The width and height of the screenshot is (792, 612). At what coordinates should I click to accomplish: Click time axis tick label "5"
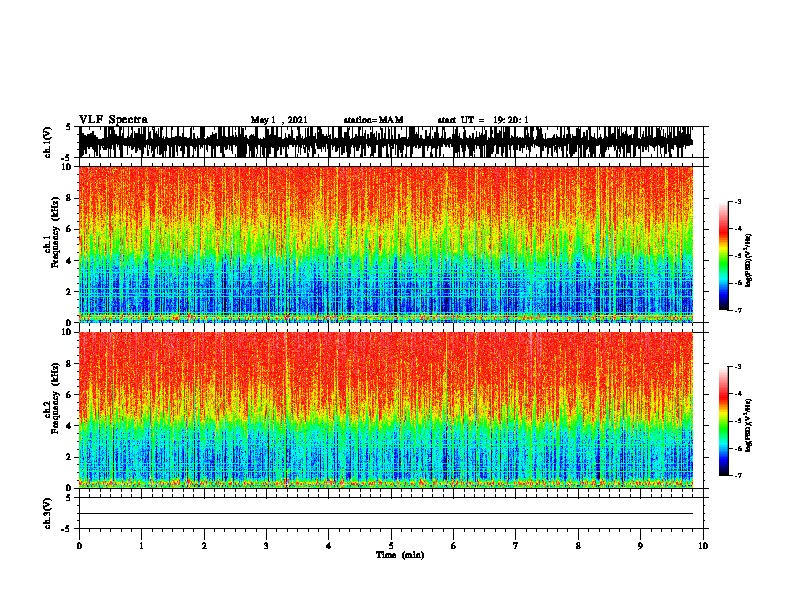391,546
